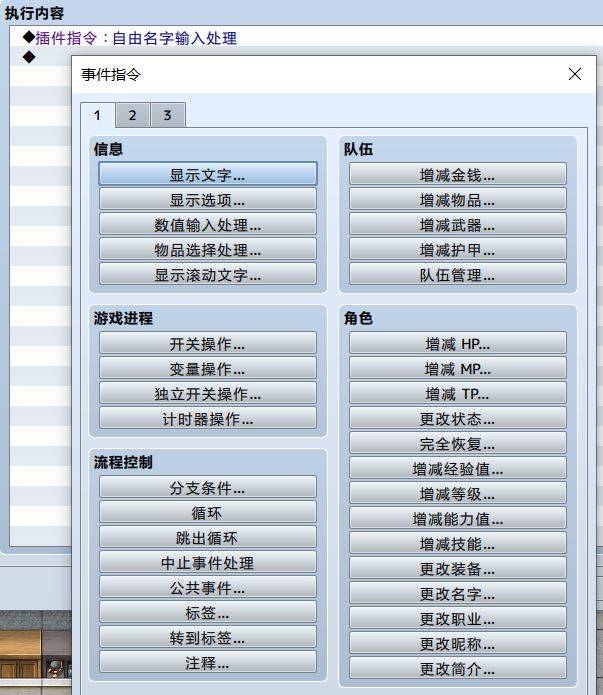Add a 循环 command
The image size is (603, 695).
[208, 512]
